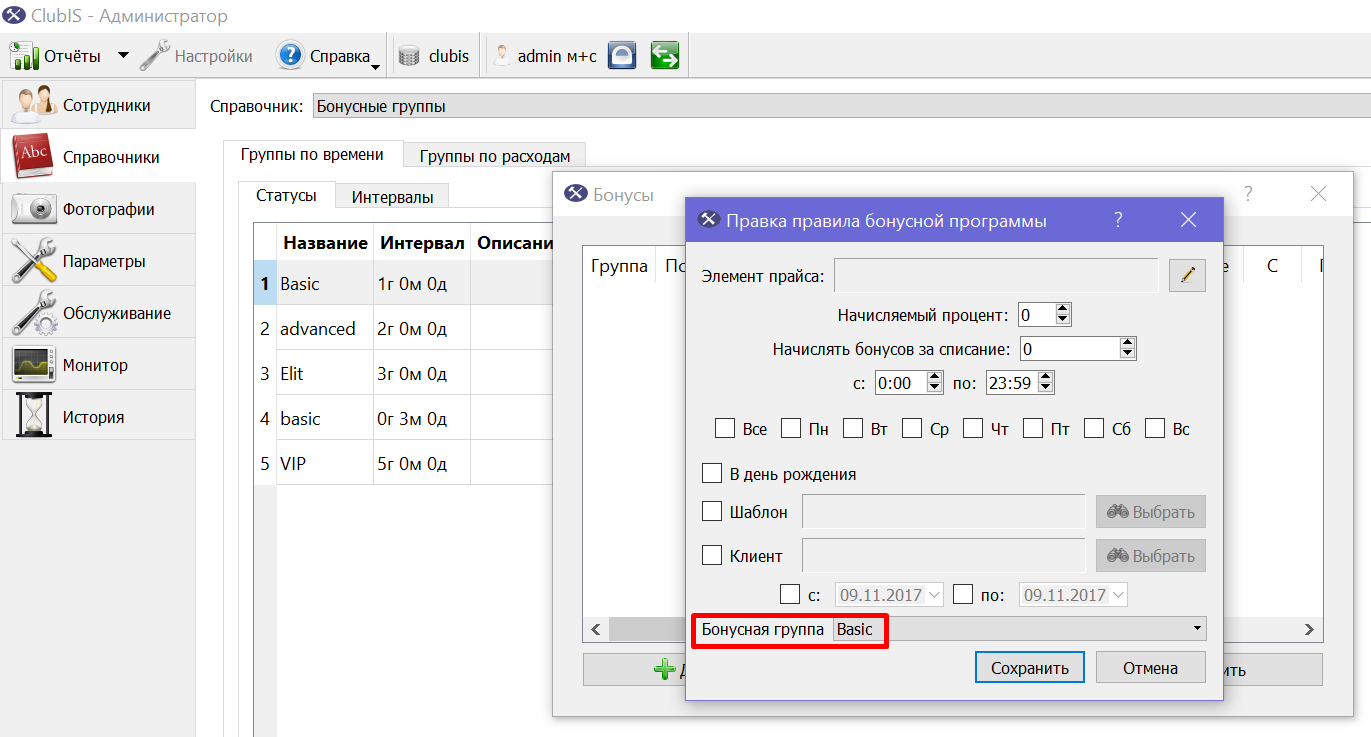The image size is (1371, 737).
Task: Tick the Шаблон checkbox
Action: (712, 511)
